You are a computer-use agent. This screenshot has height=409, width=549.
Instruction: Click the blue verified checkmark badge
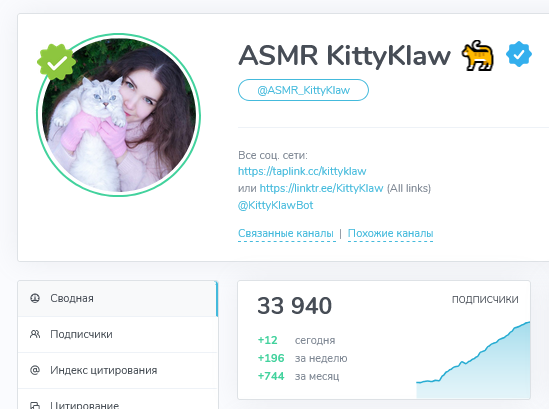pos(519,54)
